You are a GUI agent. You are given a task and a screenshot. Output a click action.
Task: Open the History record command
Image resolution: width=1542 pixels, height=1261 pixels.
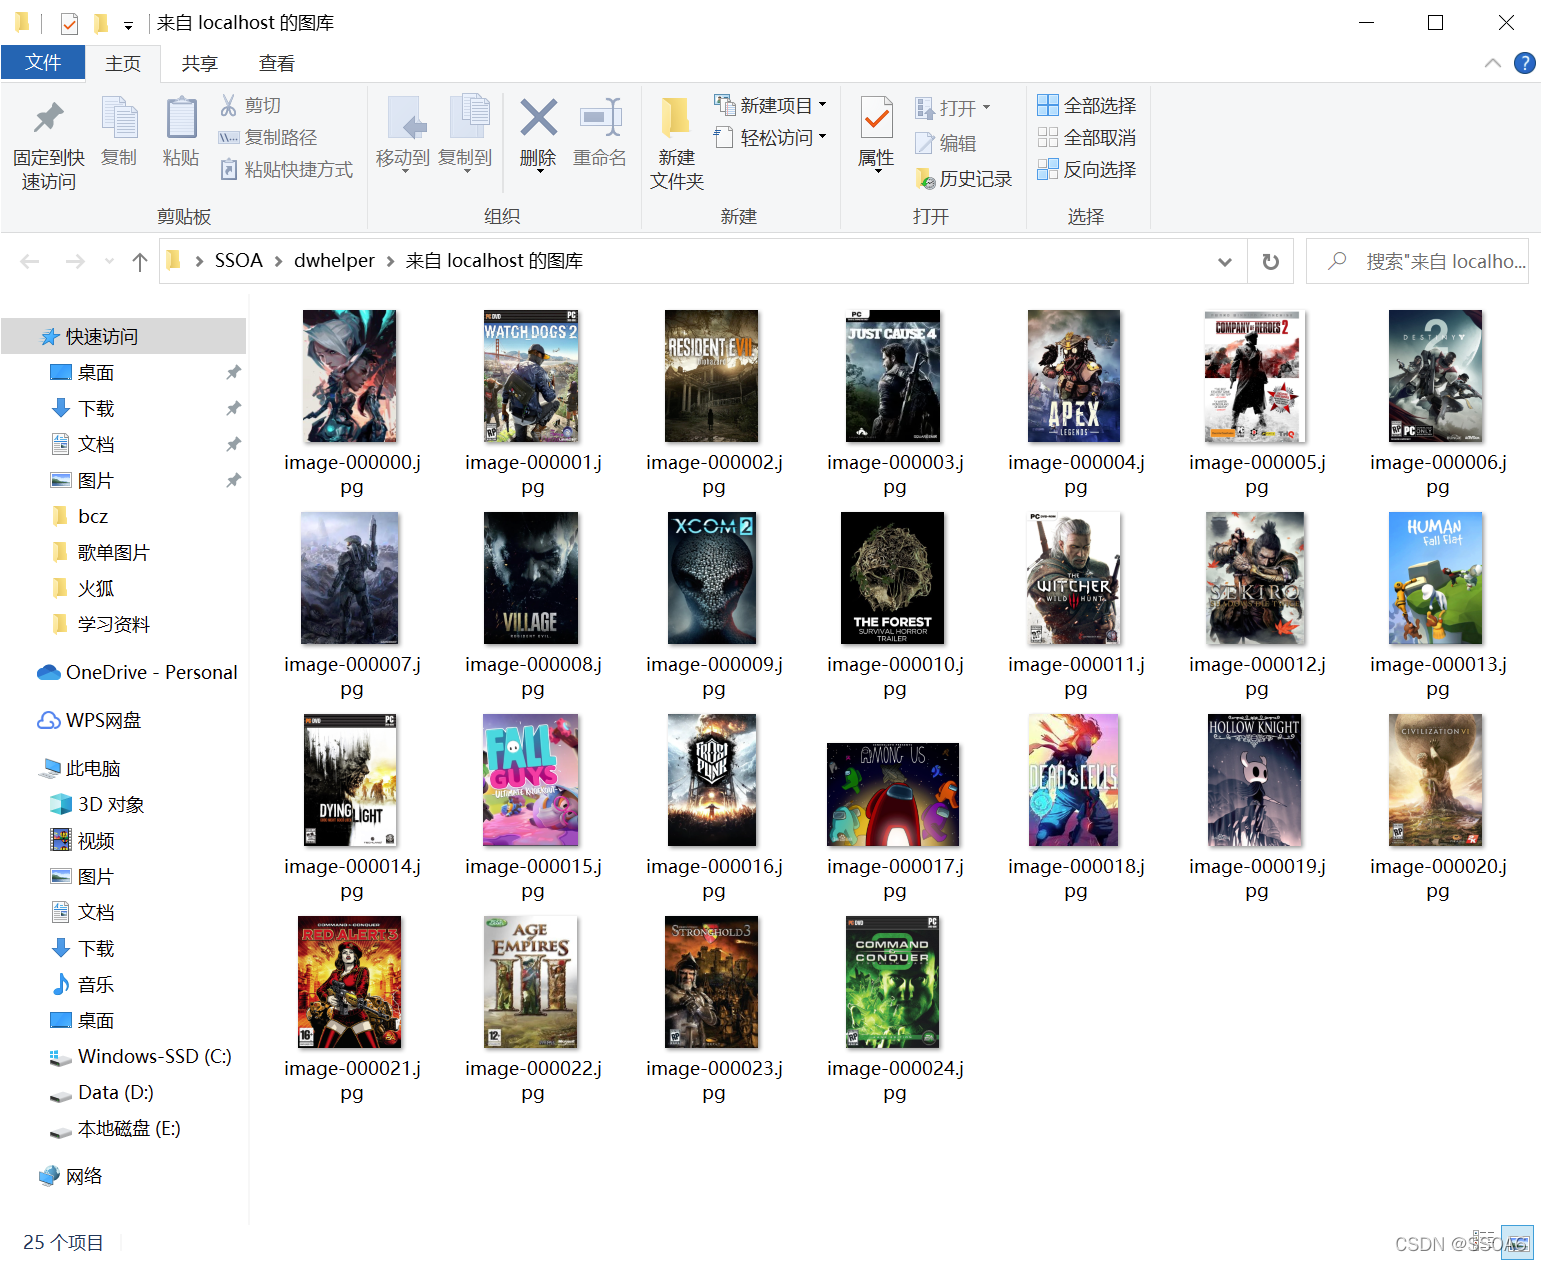tap(964, 178)
